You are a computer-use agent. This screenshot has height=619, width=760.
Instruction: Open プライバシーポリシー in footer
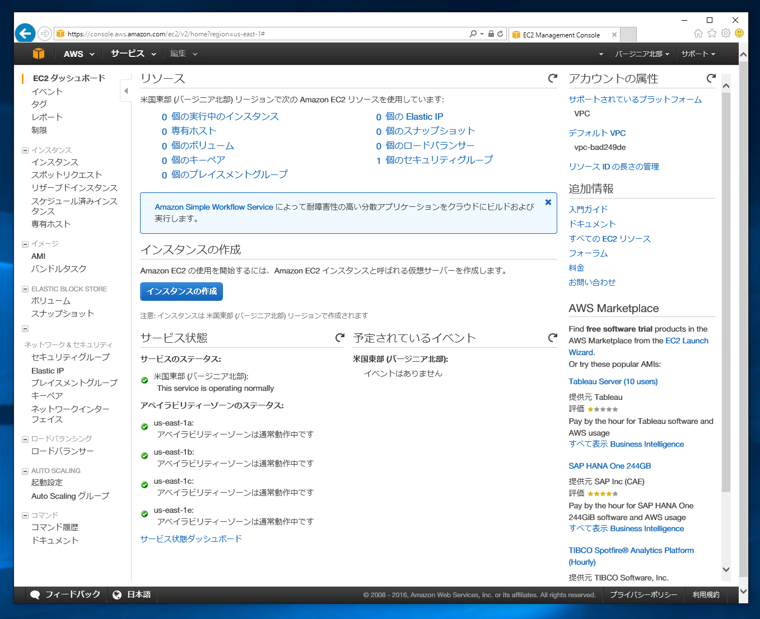[x=643, y=595]
